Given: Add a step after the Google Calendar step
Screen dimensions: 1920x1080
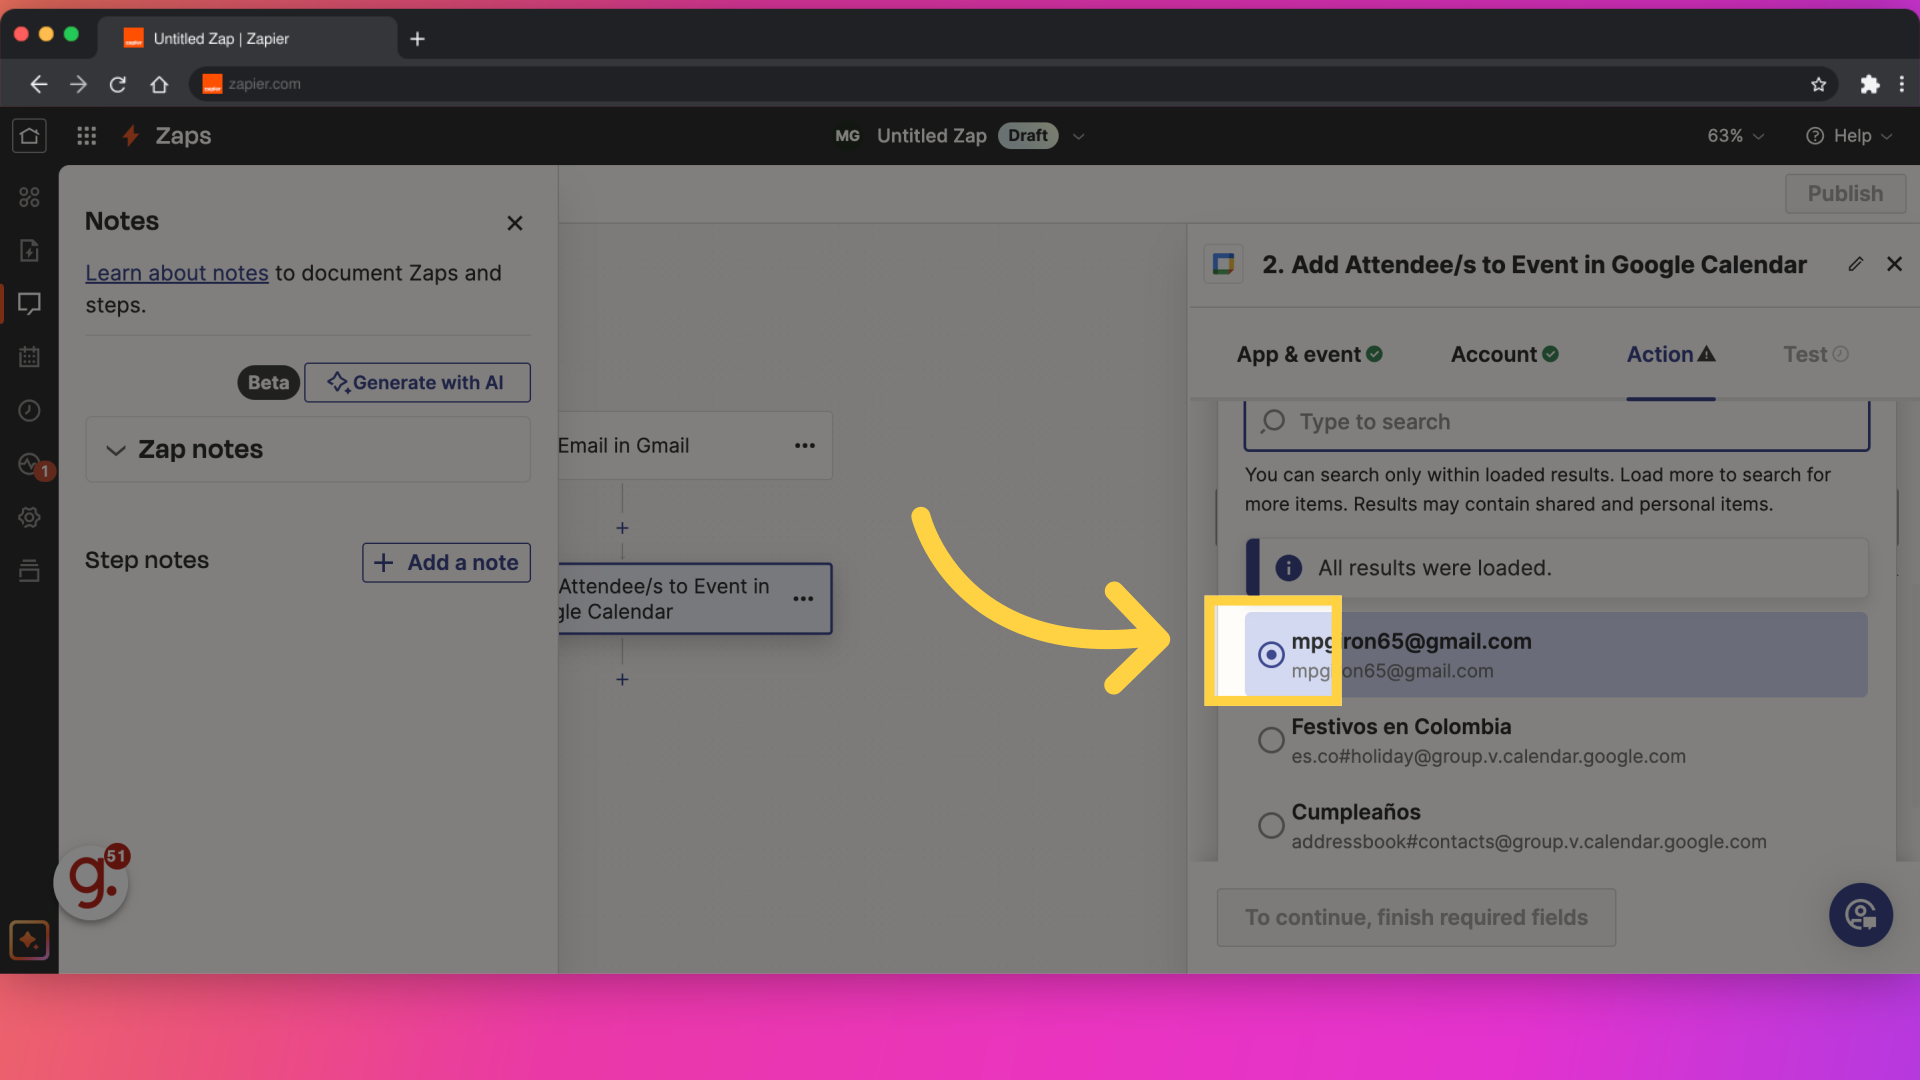Looking at the screenshot, I should tap(622, 680).
